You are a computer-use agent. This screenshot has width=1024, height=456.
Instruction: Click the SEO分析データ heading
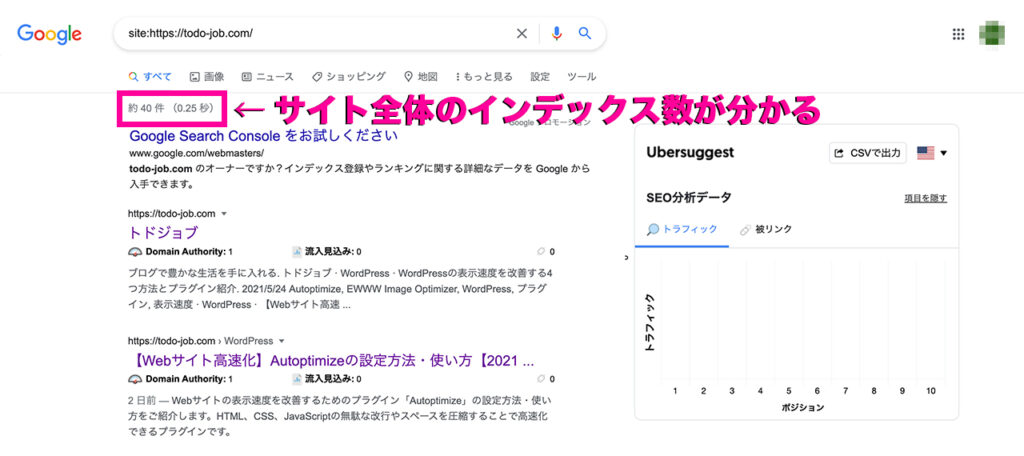(688, 198)
